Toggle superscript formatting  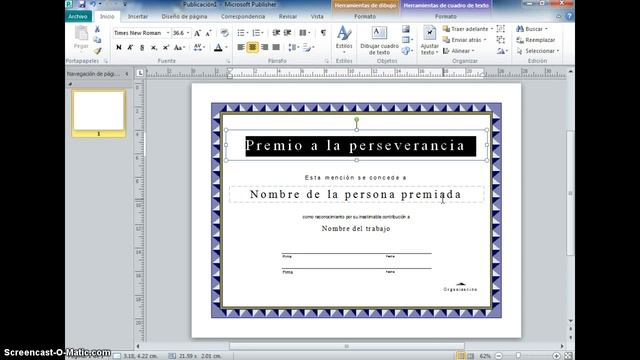(166, 47)
